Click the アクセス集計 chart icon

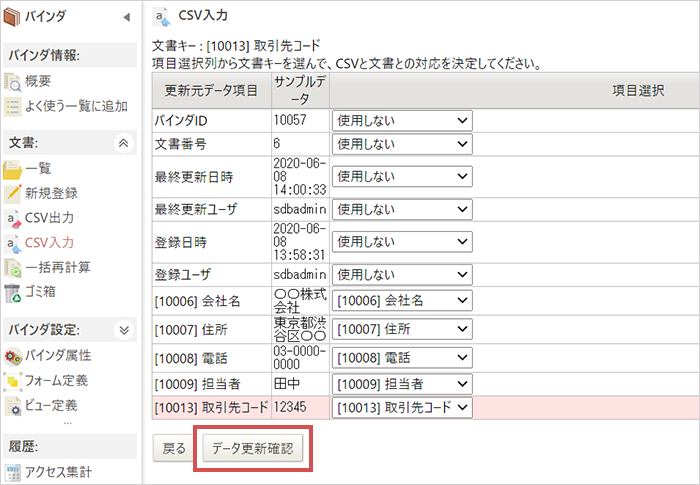click(12, 473)
